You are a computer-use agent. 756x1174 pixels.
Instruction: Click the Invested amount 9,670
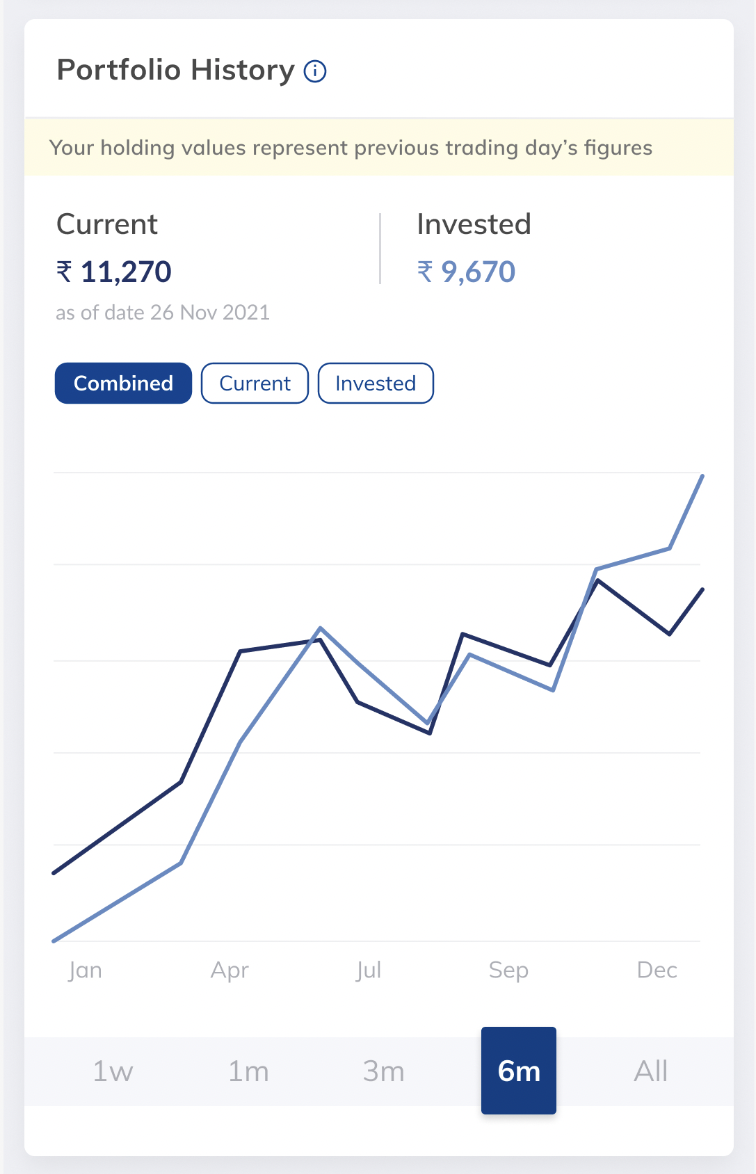click(478, 270)
